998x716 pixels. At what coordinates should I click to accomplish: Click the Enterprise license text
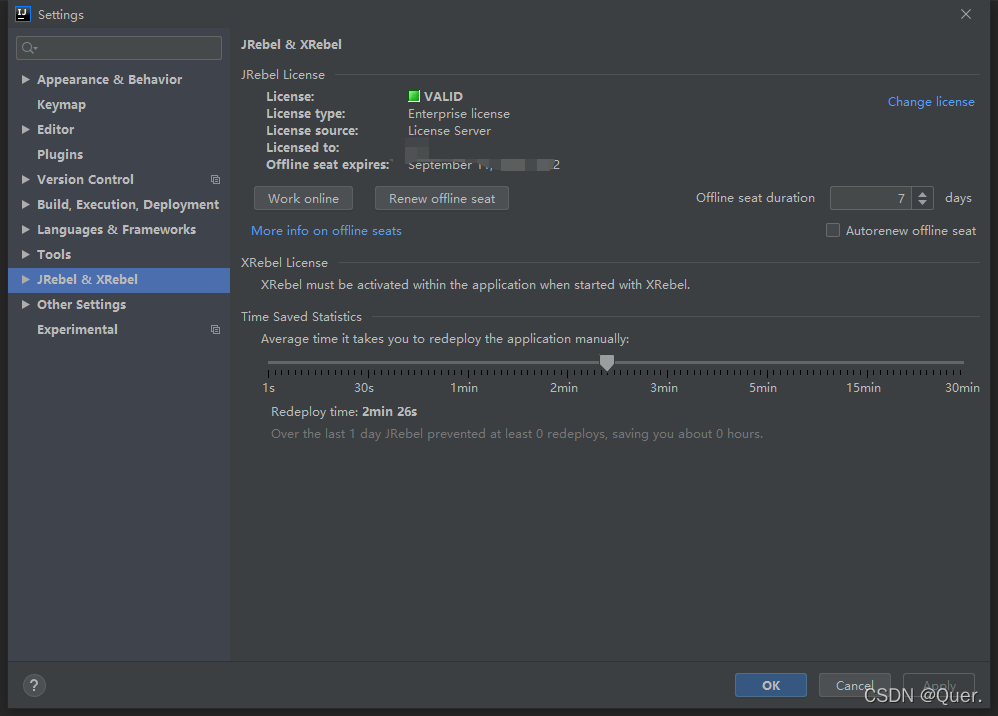[459, 114]
